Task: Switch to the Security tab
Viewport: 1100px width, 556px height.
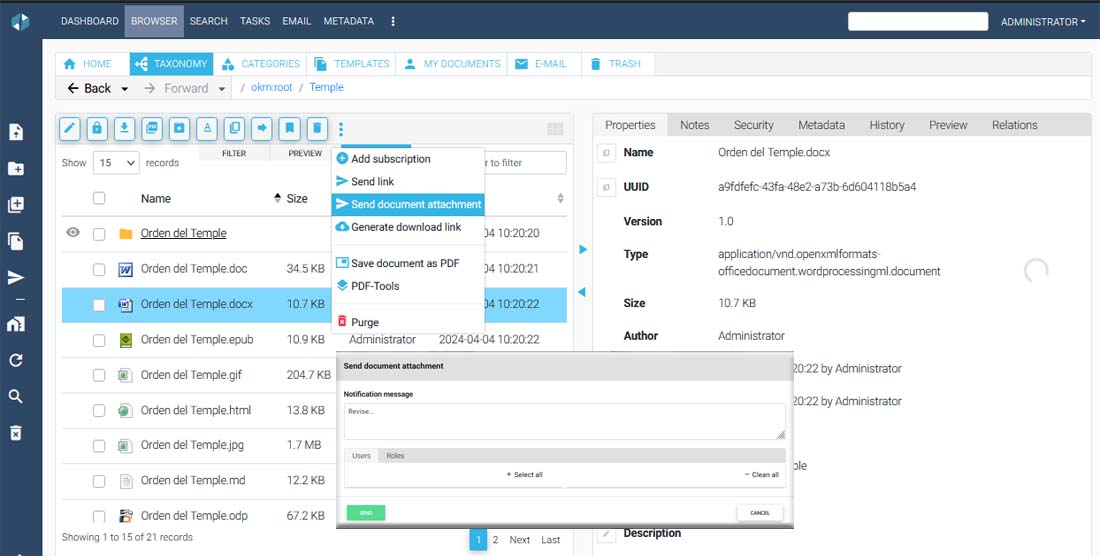Action: [753, 125]
